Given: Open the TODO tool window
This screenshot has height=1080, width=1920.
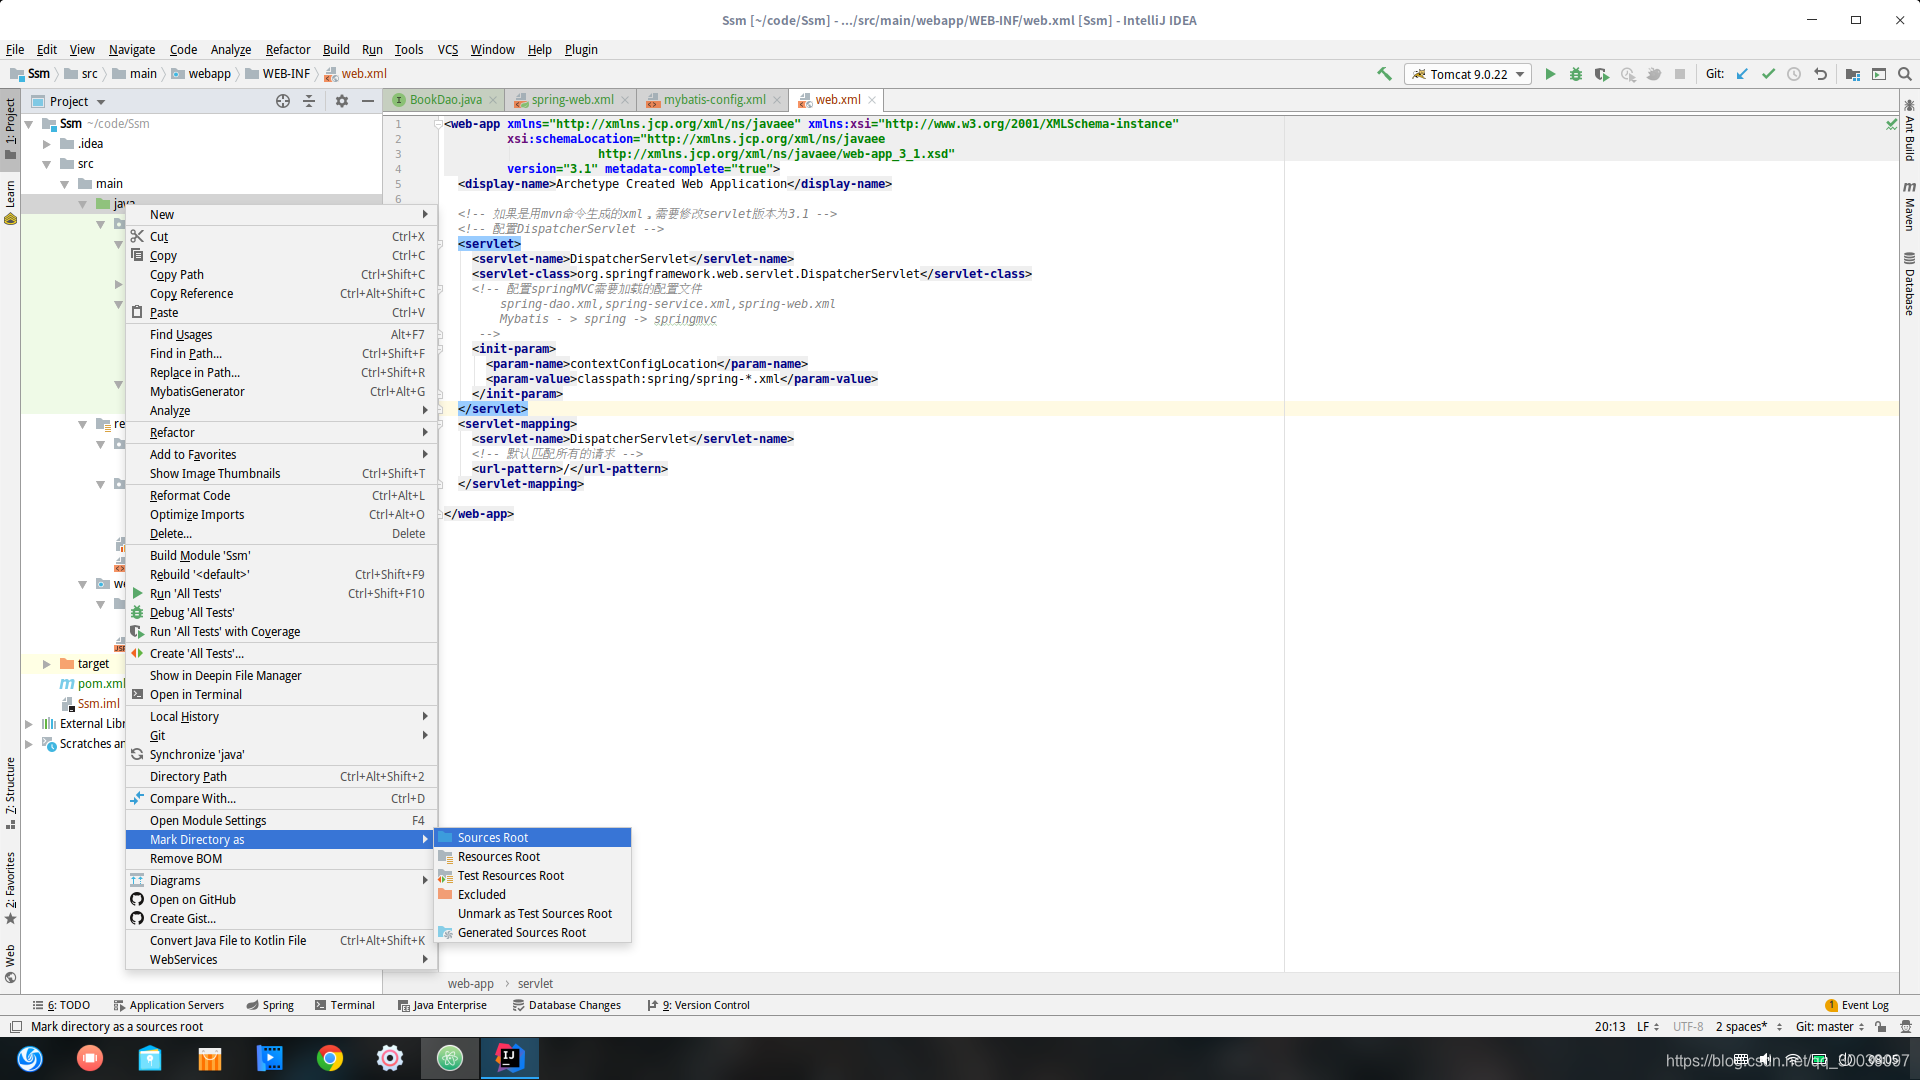Looking at the screenshot, I should point(62,1005).
